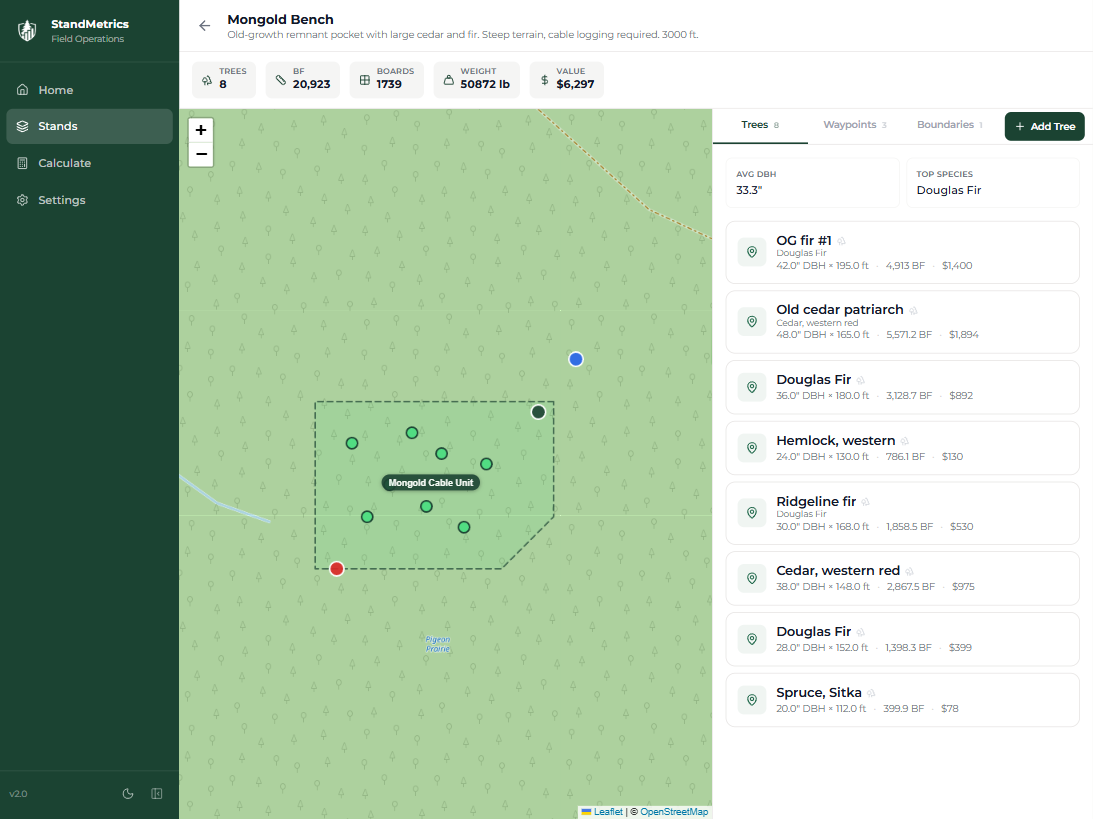The image size is (1093, 819).
Task: Click the pin icon on OG fir #1
Action: pos(751,252)
